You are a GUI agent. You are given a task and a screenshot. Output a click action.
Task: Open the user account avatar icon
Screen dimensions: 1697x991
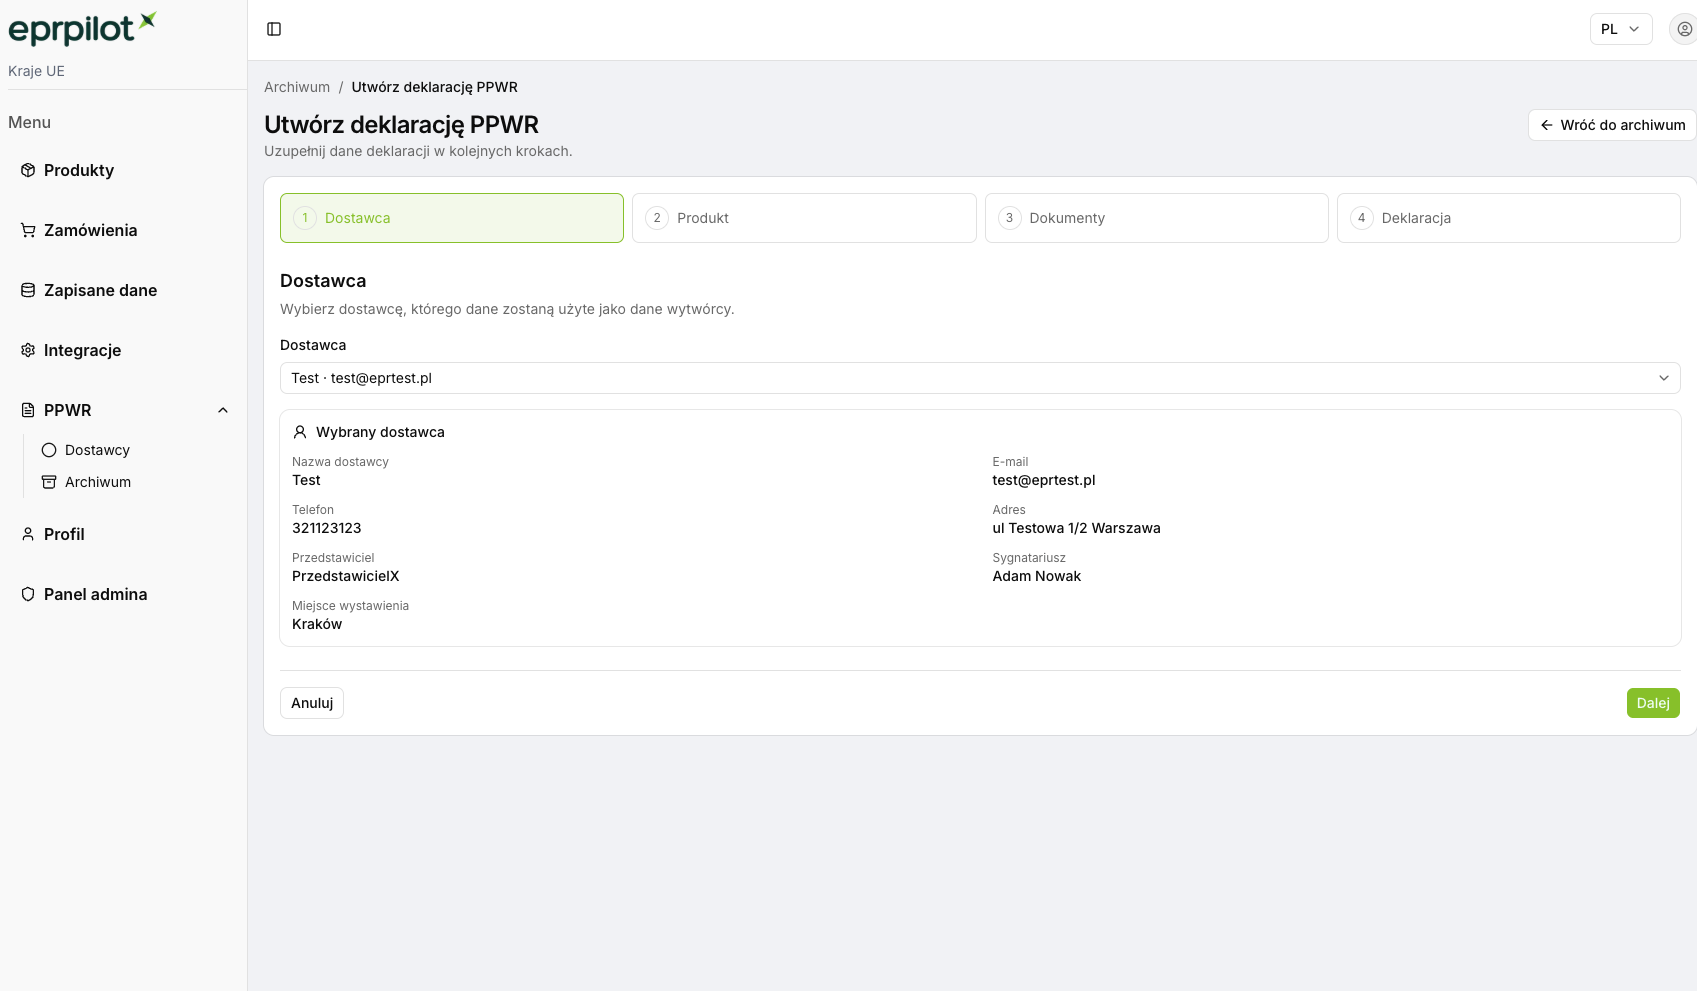point(1684,29)
